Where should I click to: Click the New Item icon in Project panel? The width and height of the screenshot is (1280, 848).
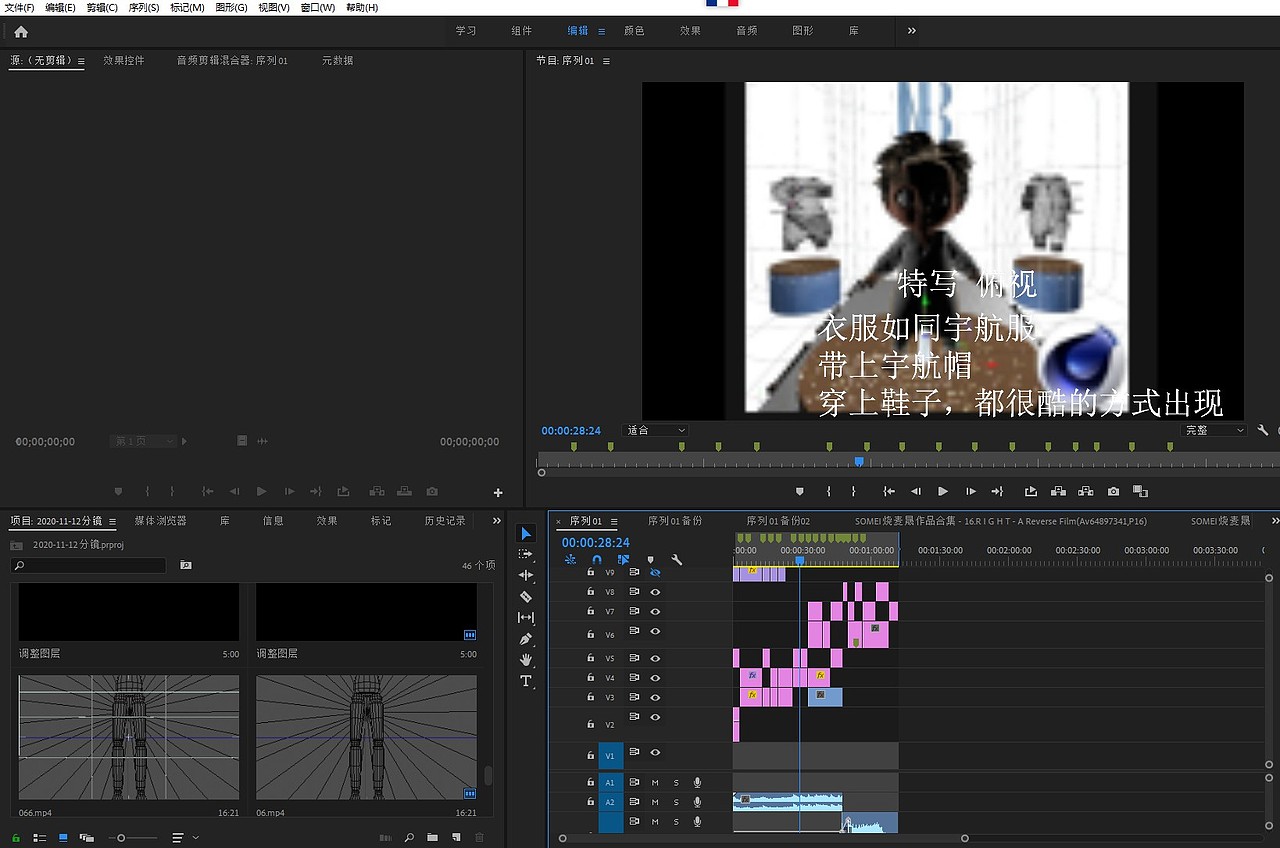tap(456, 837)
